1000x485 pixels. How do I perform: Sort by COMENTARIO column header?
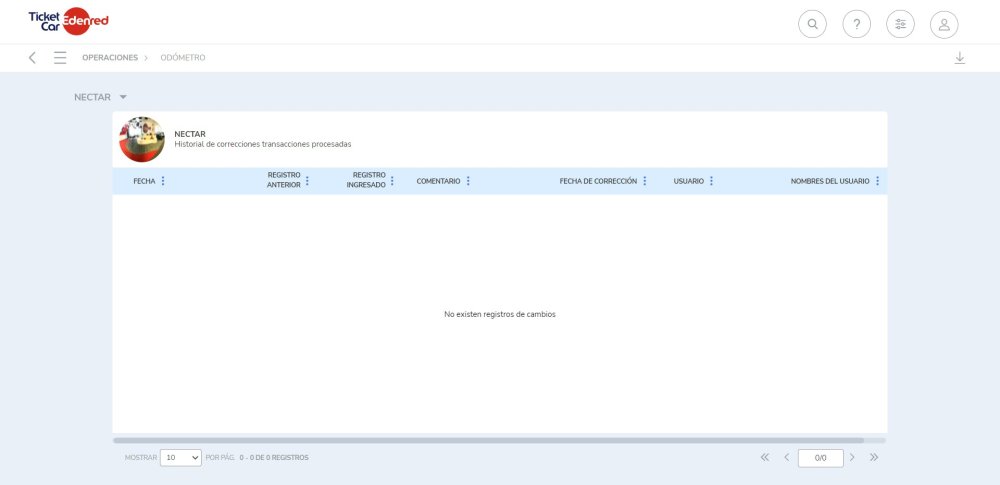tap(438, 181)
